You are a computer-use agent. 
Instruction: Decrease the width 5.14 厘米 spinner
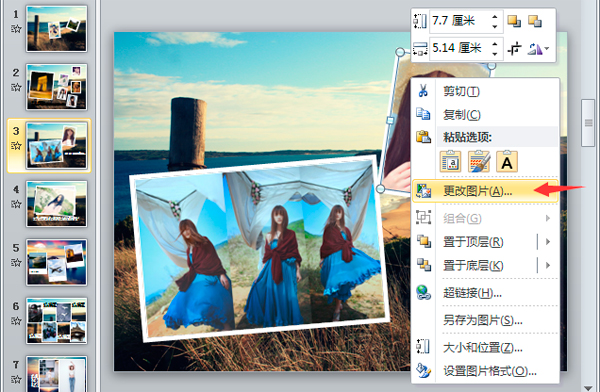[495, 54]
